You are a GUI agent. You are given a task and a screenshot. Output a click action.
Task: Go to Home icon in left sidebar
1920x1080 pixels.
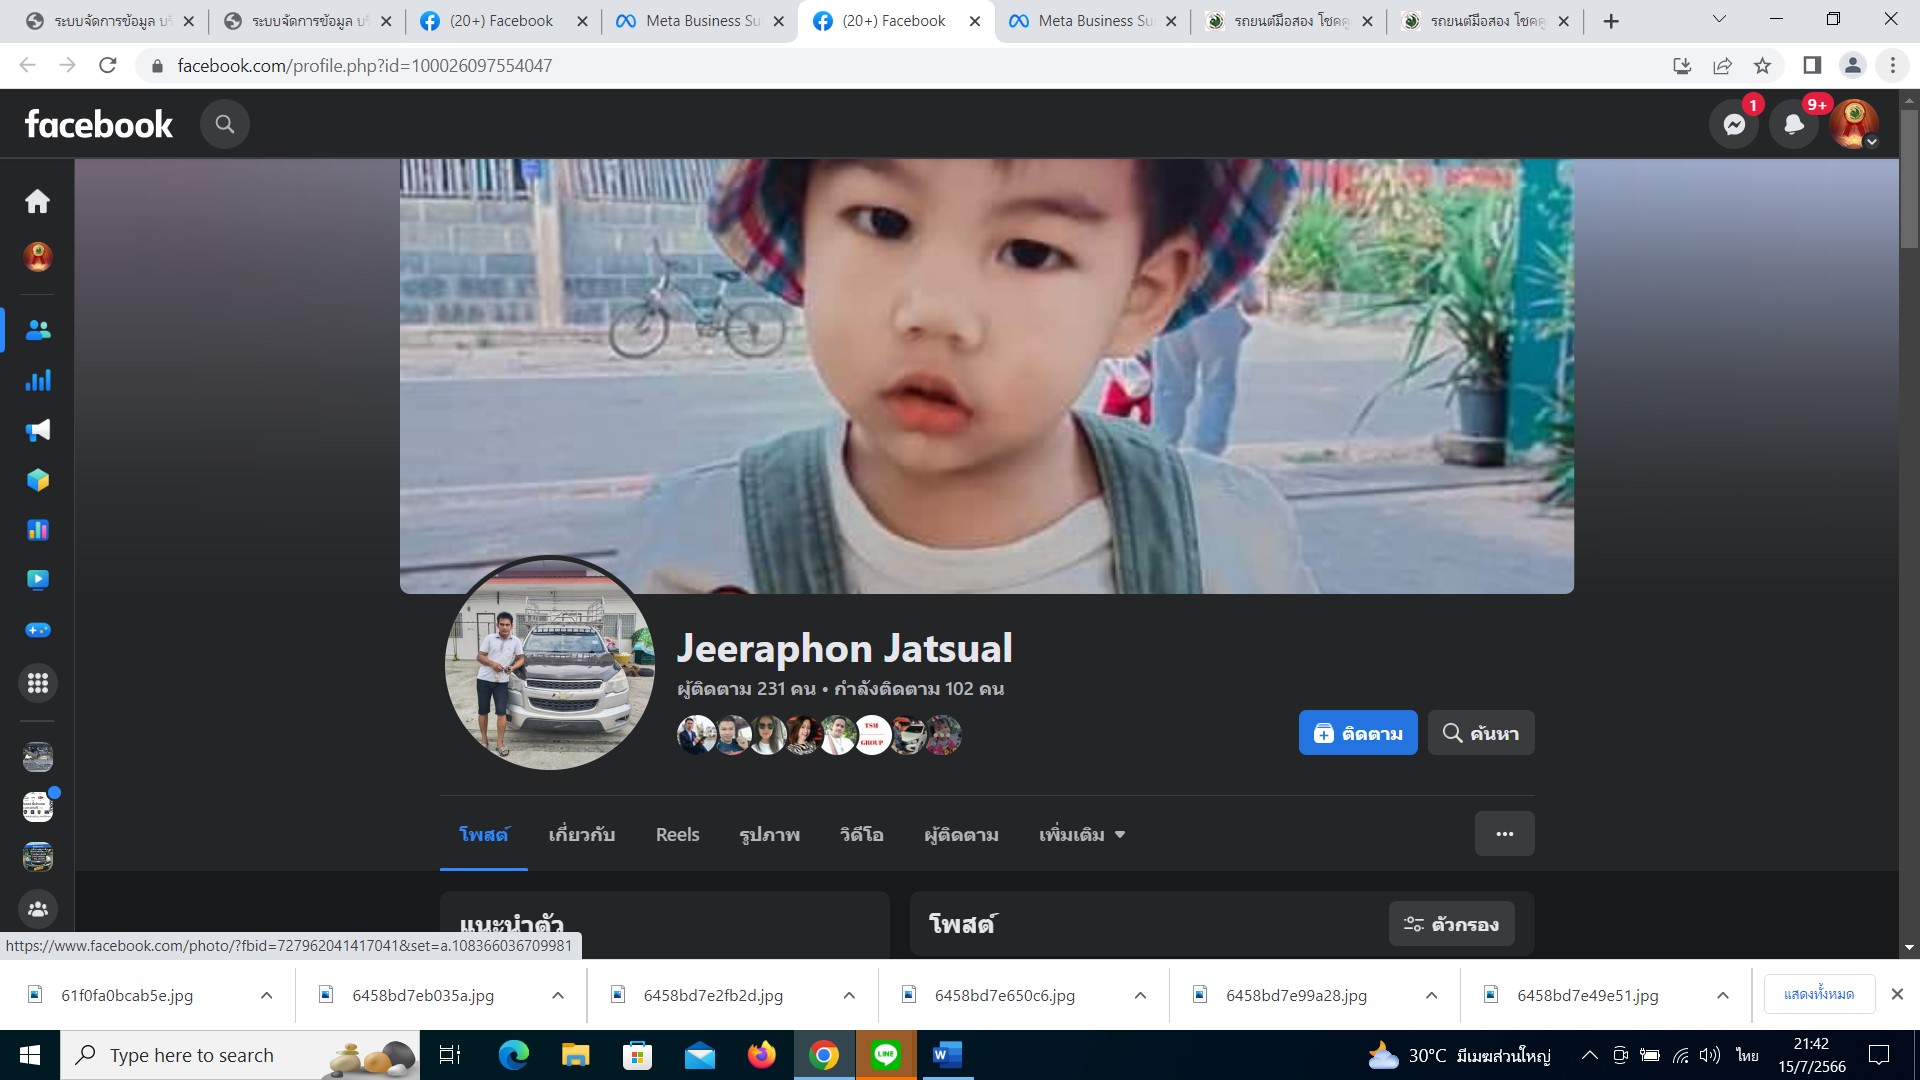37,201
